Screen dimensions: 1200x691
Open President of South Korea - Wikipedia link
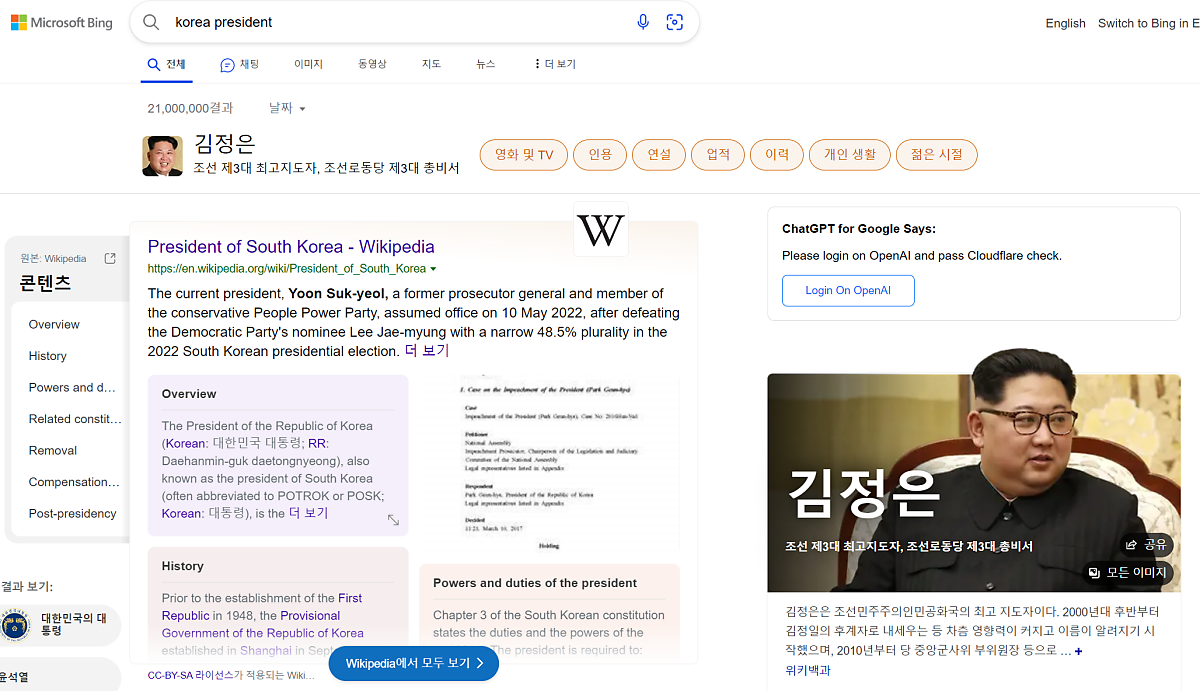[291, 247]
